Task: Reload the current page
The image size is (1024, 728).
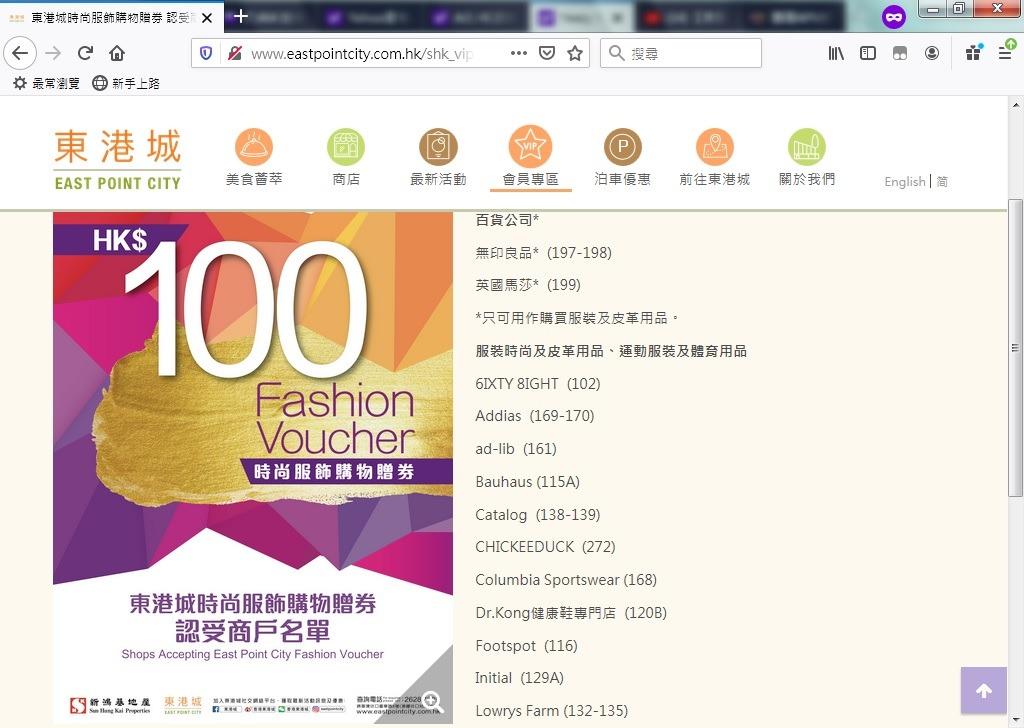Action: [x=86, y=53]
